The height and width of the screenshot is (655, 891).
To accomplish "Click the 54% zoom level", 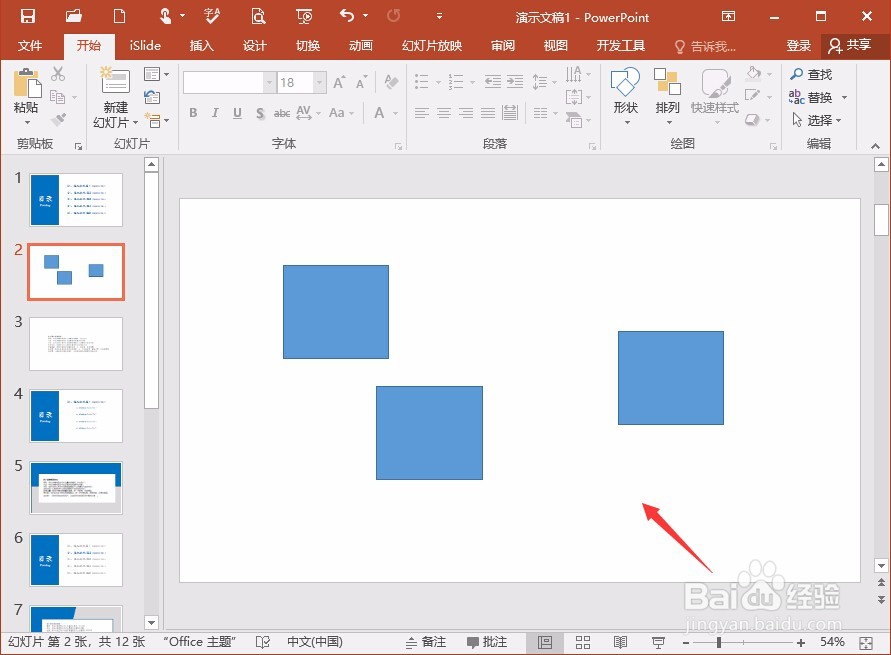I will coord(832,643).
